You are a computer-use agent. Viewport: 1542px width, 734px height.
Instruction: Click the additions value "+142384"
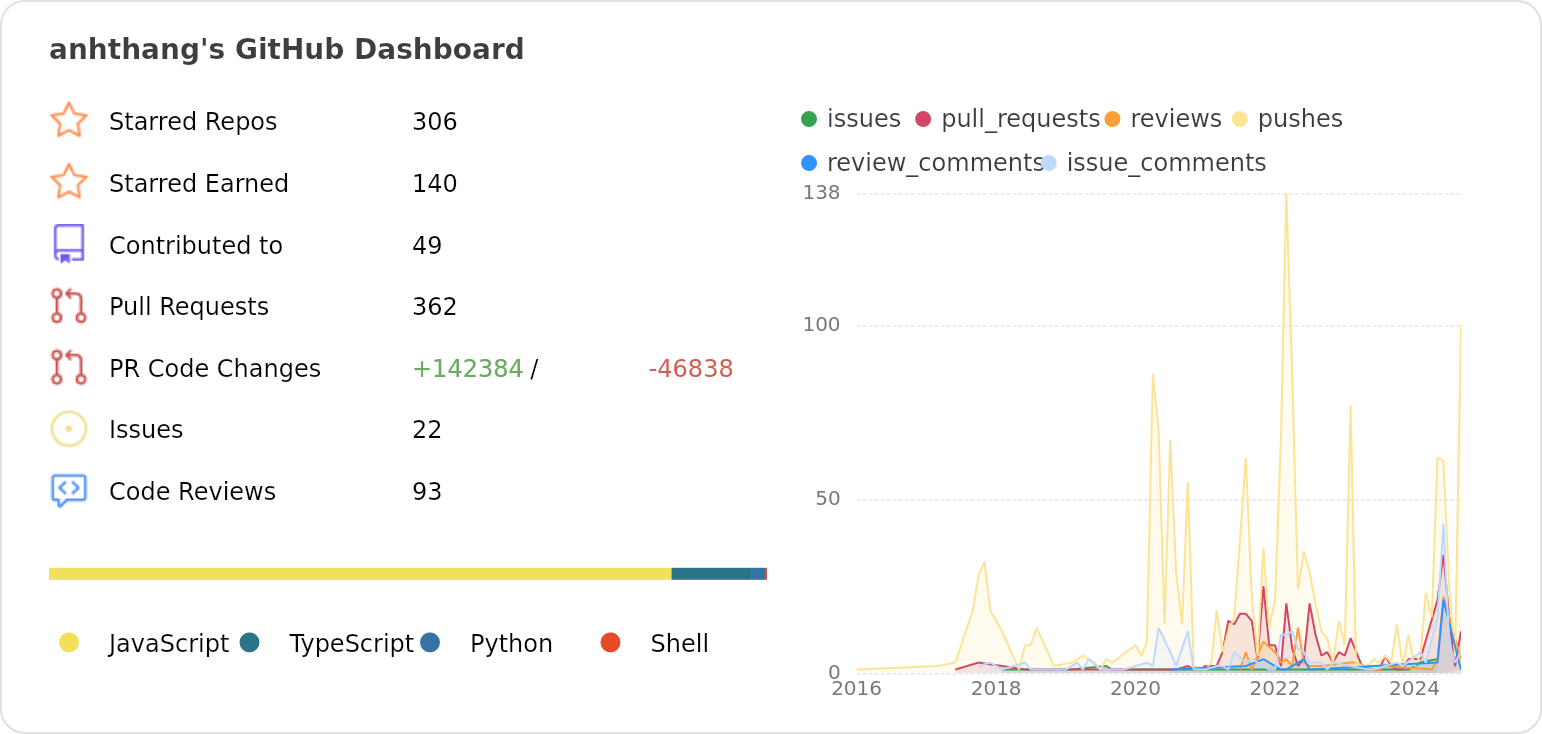pos(468,369)
